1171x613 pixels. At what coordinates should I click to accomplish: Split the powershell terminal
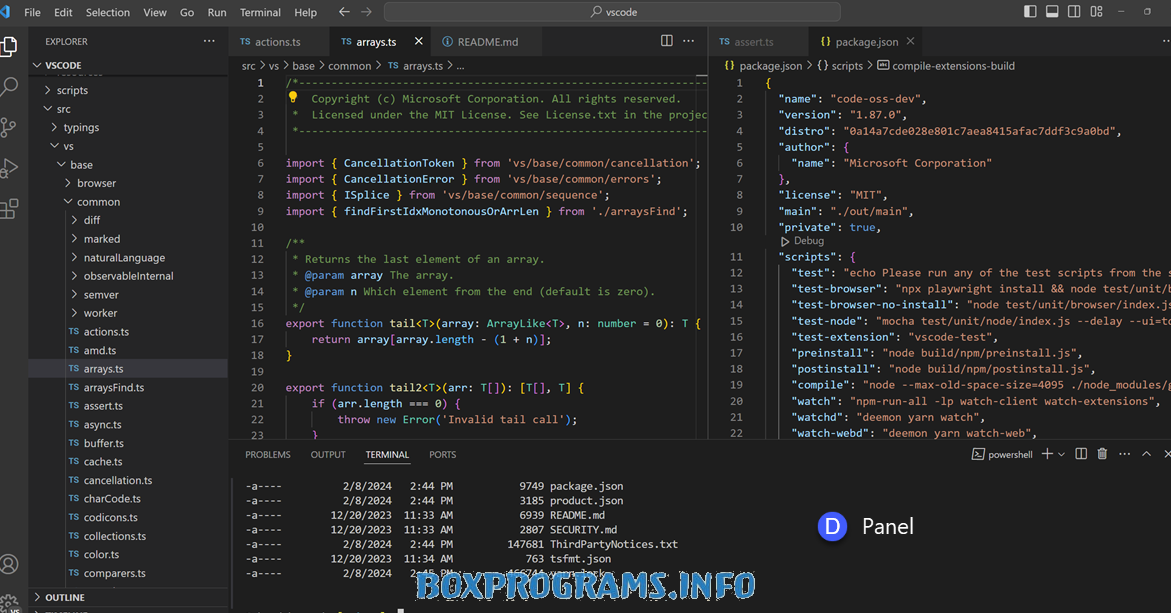1081,454
